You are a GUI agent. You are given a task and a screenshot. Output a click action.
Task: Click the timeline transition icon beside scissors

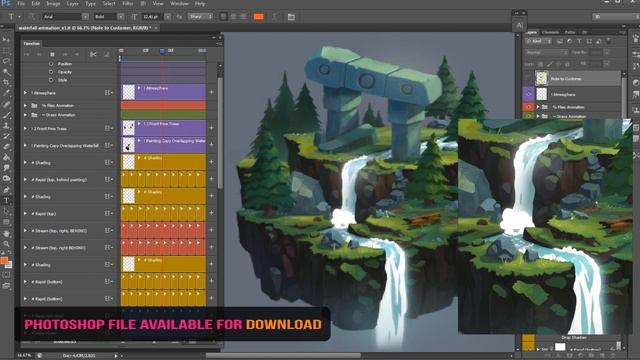(106, 54)
